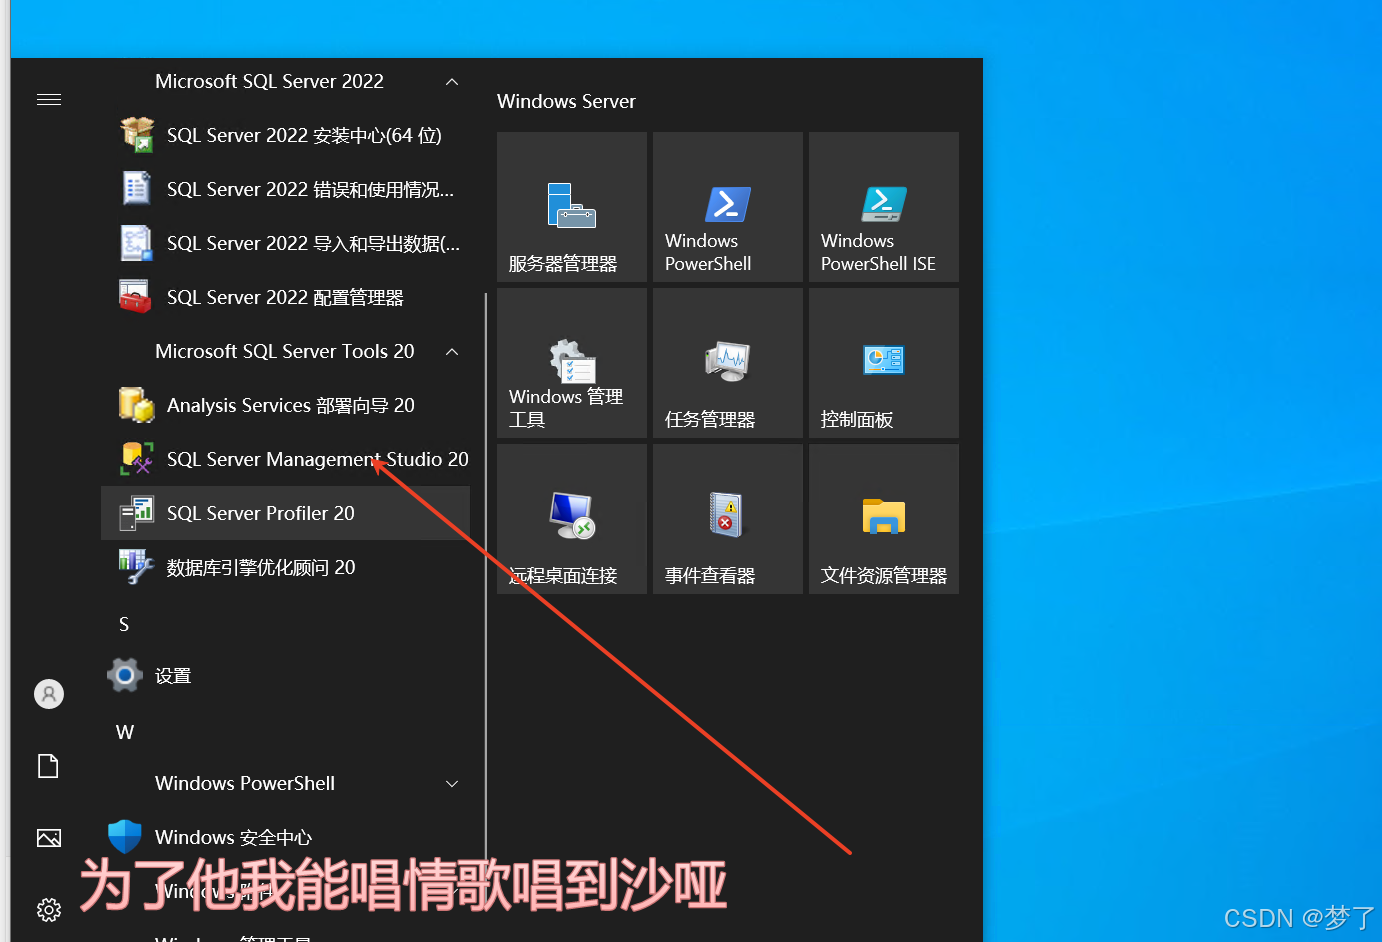Open the 文件资源管理器 tile

[884, 519]
